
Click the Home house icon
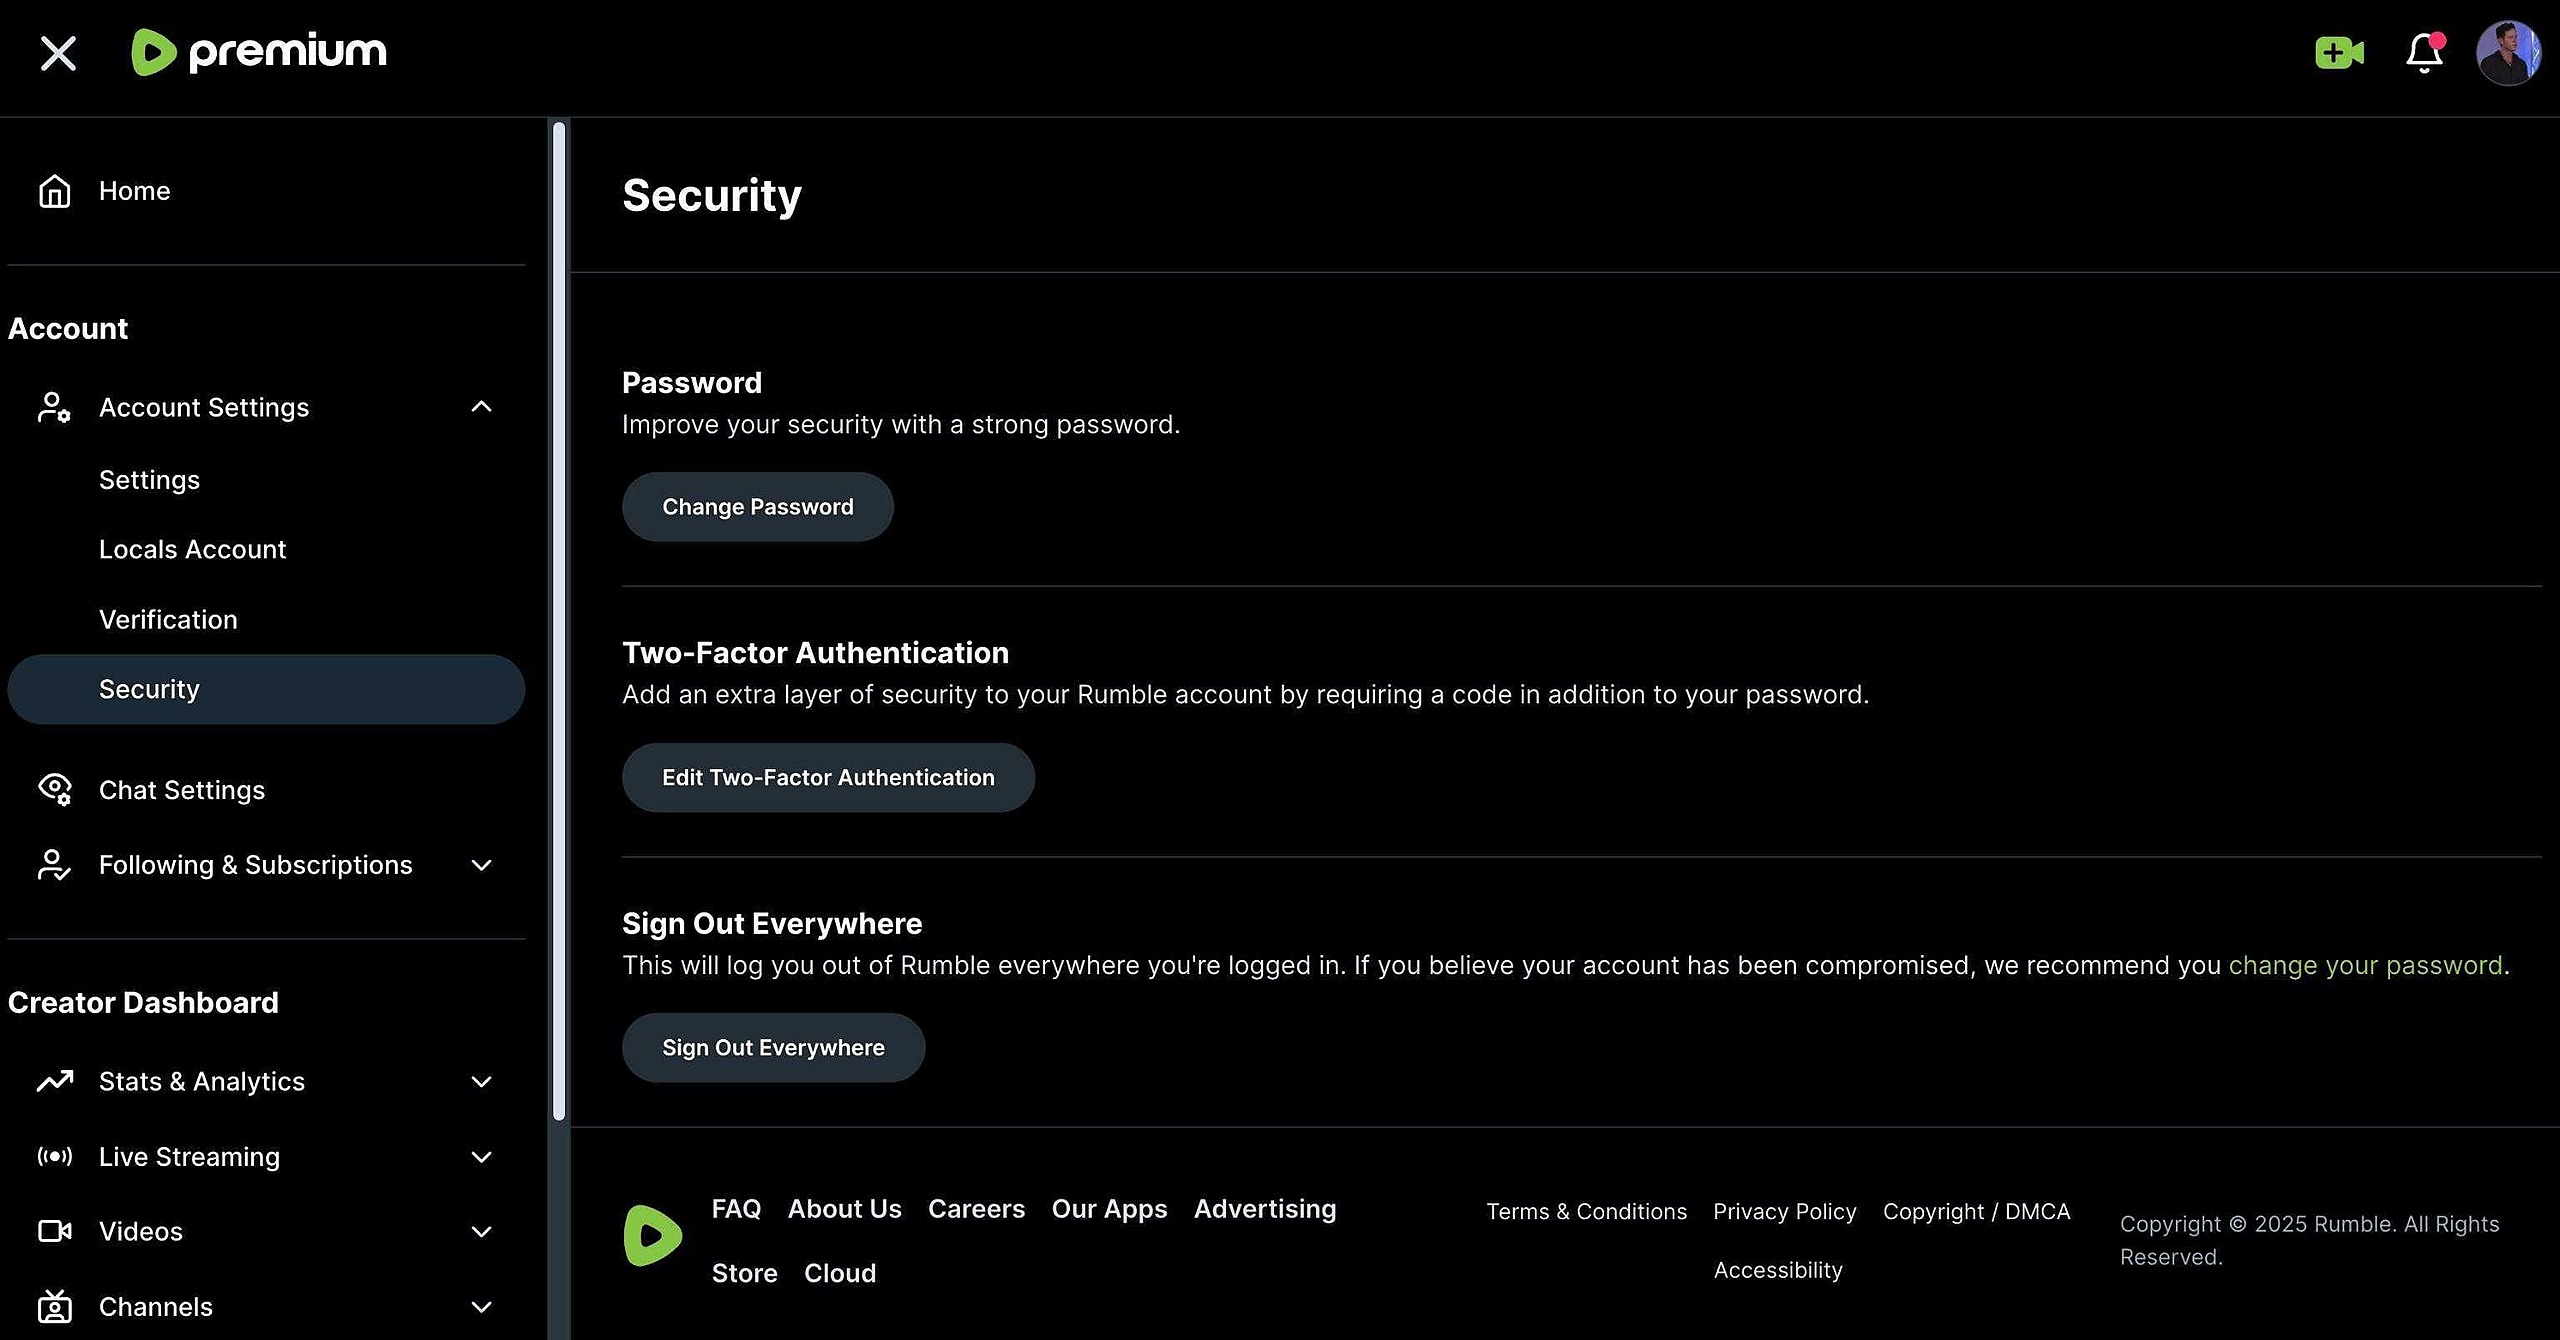(55, 191)
